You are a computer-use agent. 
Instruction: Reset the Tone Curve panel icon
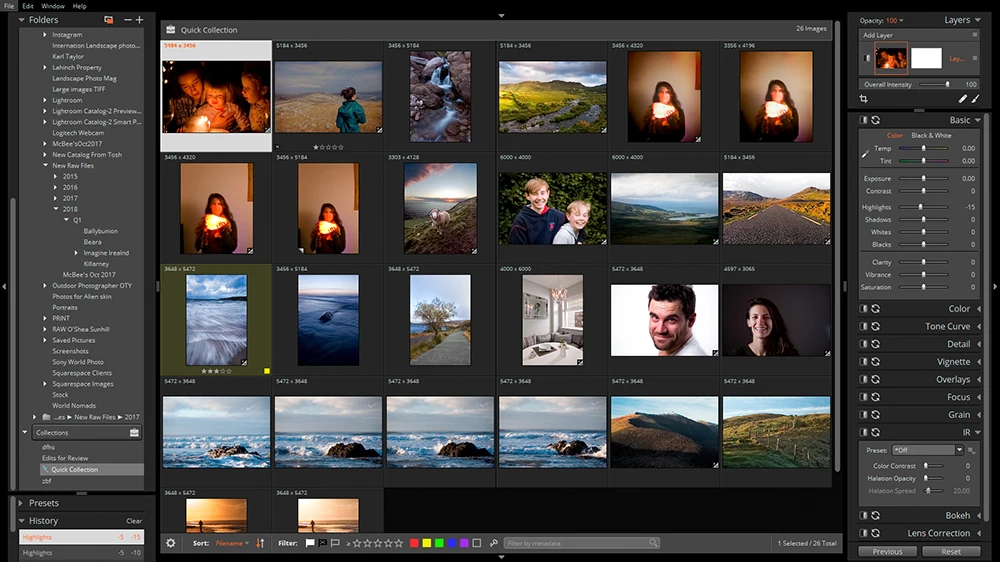[x=876, y=326]
